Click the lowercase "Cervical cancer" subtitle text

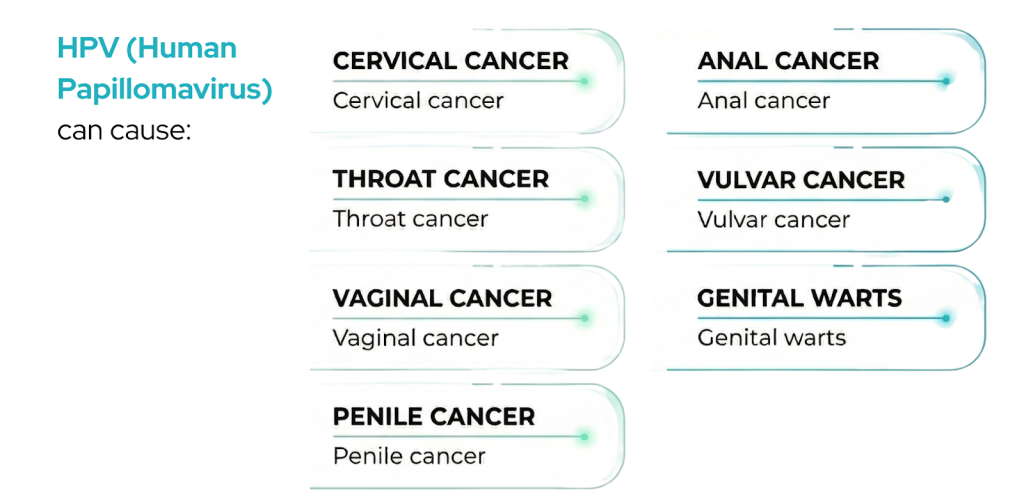click(418, 101)
